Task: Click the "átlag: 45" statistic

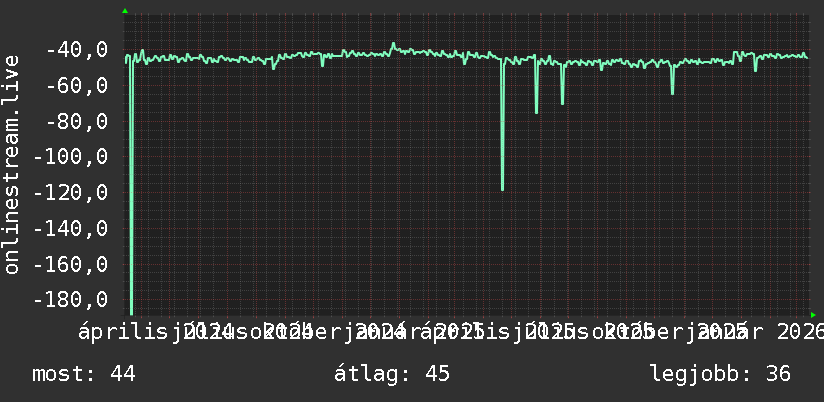Action: 392,374
